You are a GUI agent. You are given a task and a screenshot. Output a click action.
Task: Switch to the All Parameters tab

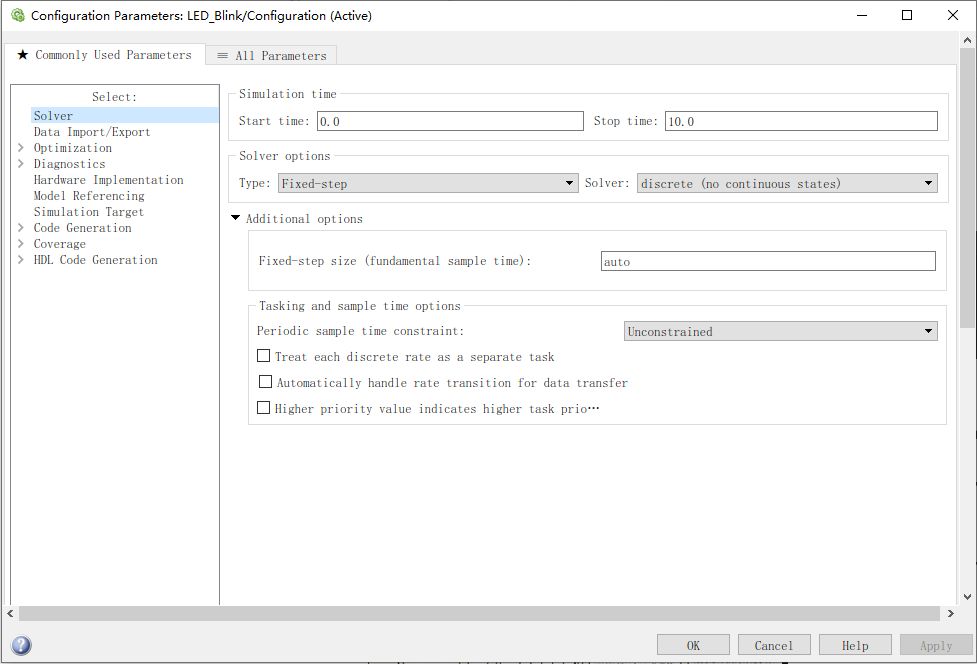point(271,55)
